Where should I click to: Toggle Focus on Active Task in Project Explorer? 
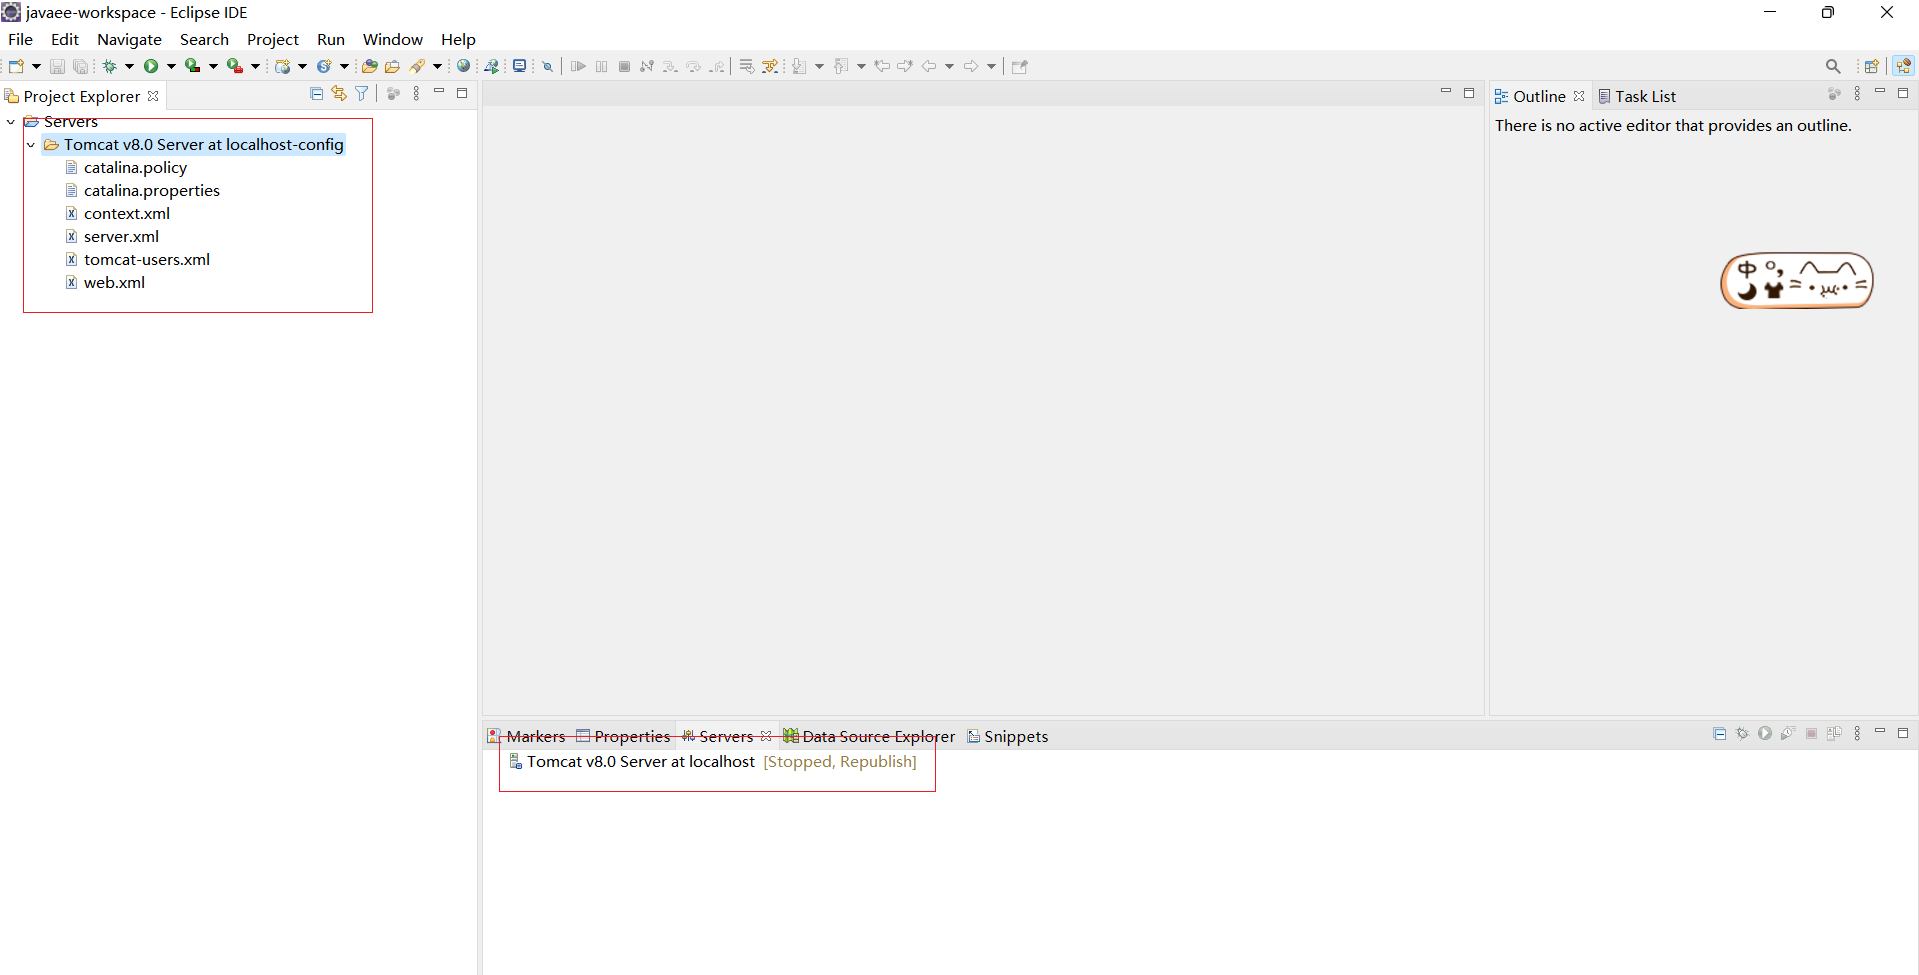(x=393, y=93)
